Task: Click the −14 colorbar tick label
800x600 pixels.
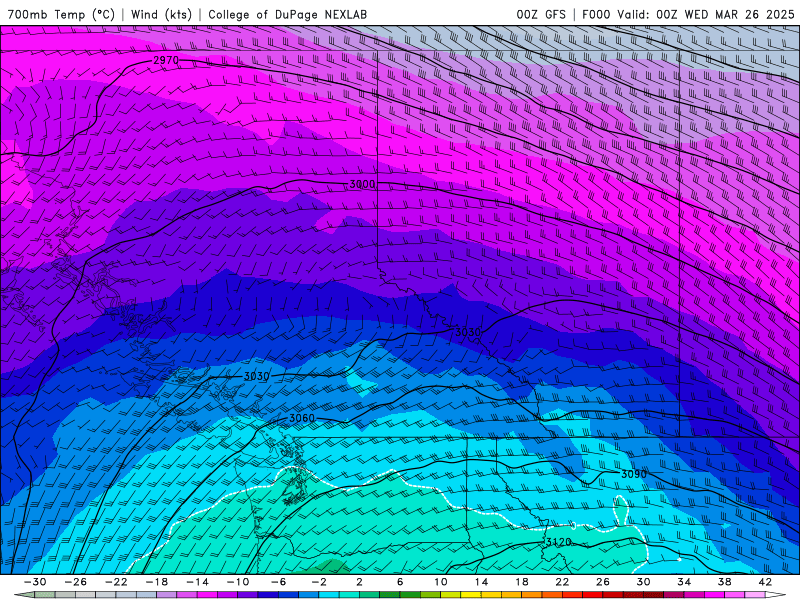Action: pyautogui.click(x=197, y=582)
